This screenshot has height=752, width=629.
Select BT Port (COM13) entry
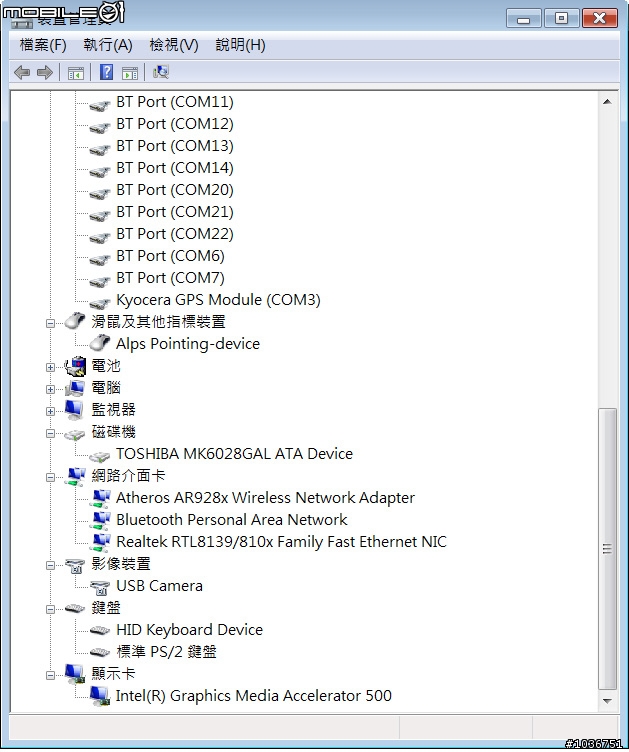(175, 146)
